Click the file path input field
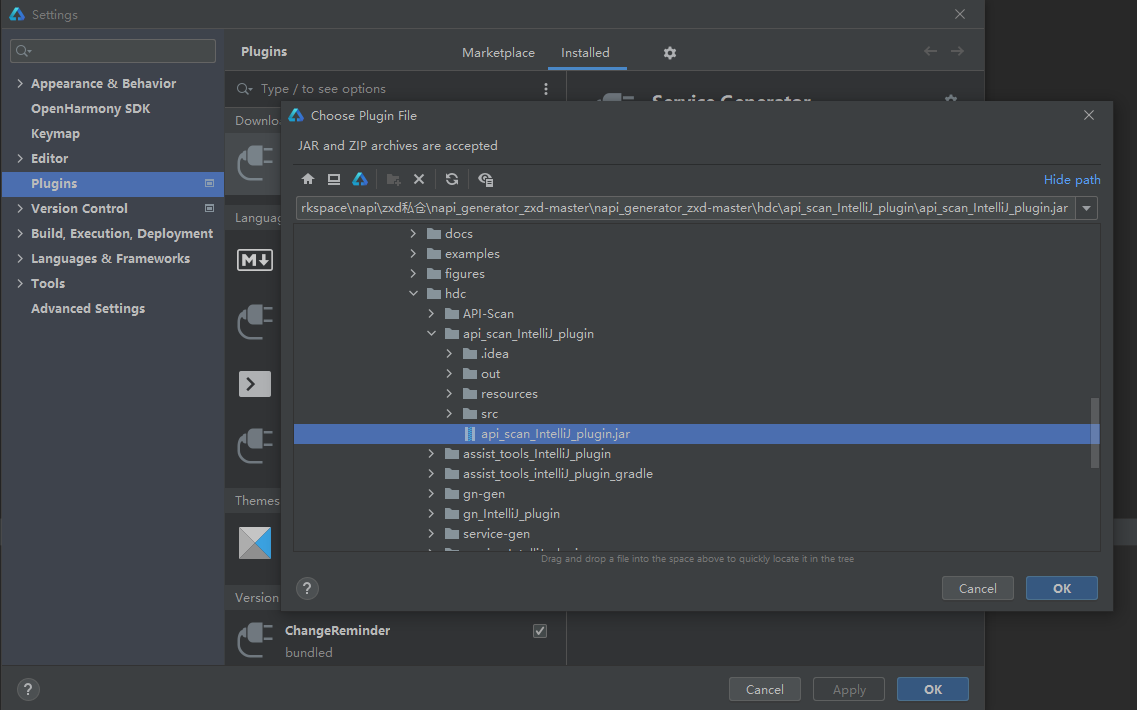 pos(685,208)
